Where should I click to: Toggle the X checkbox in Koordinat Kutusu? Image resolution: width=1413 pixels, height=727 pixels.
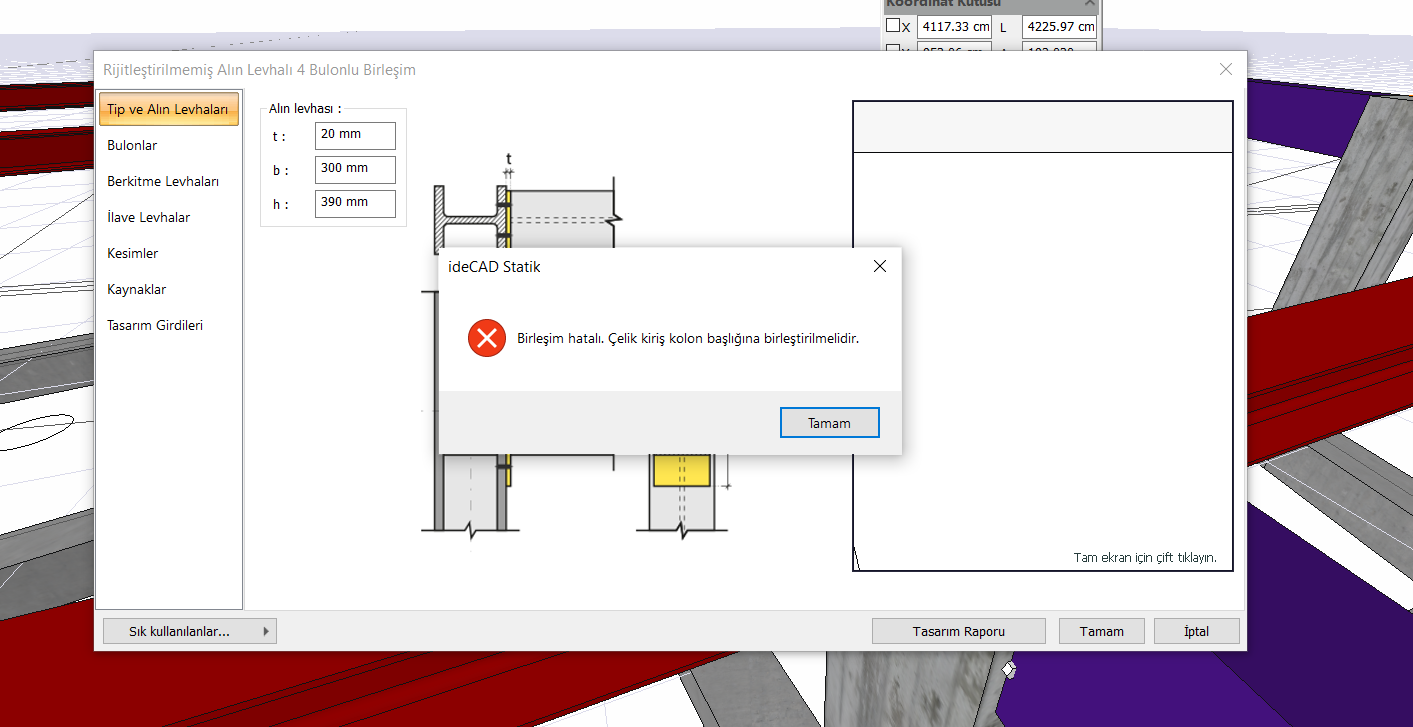(x=893, y=26)
